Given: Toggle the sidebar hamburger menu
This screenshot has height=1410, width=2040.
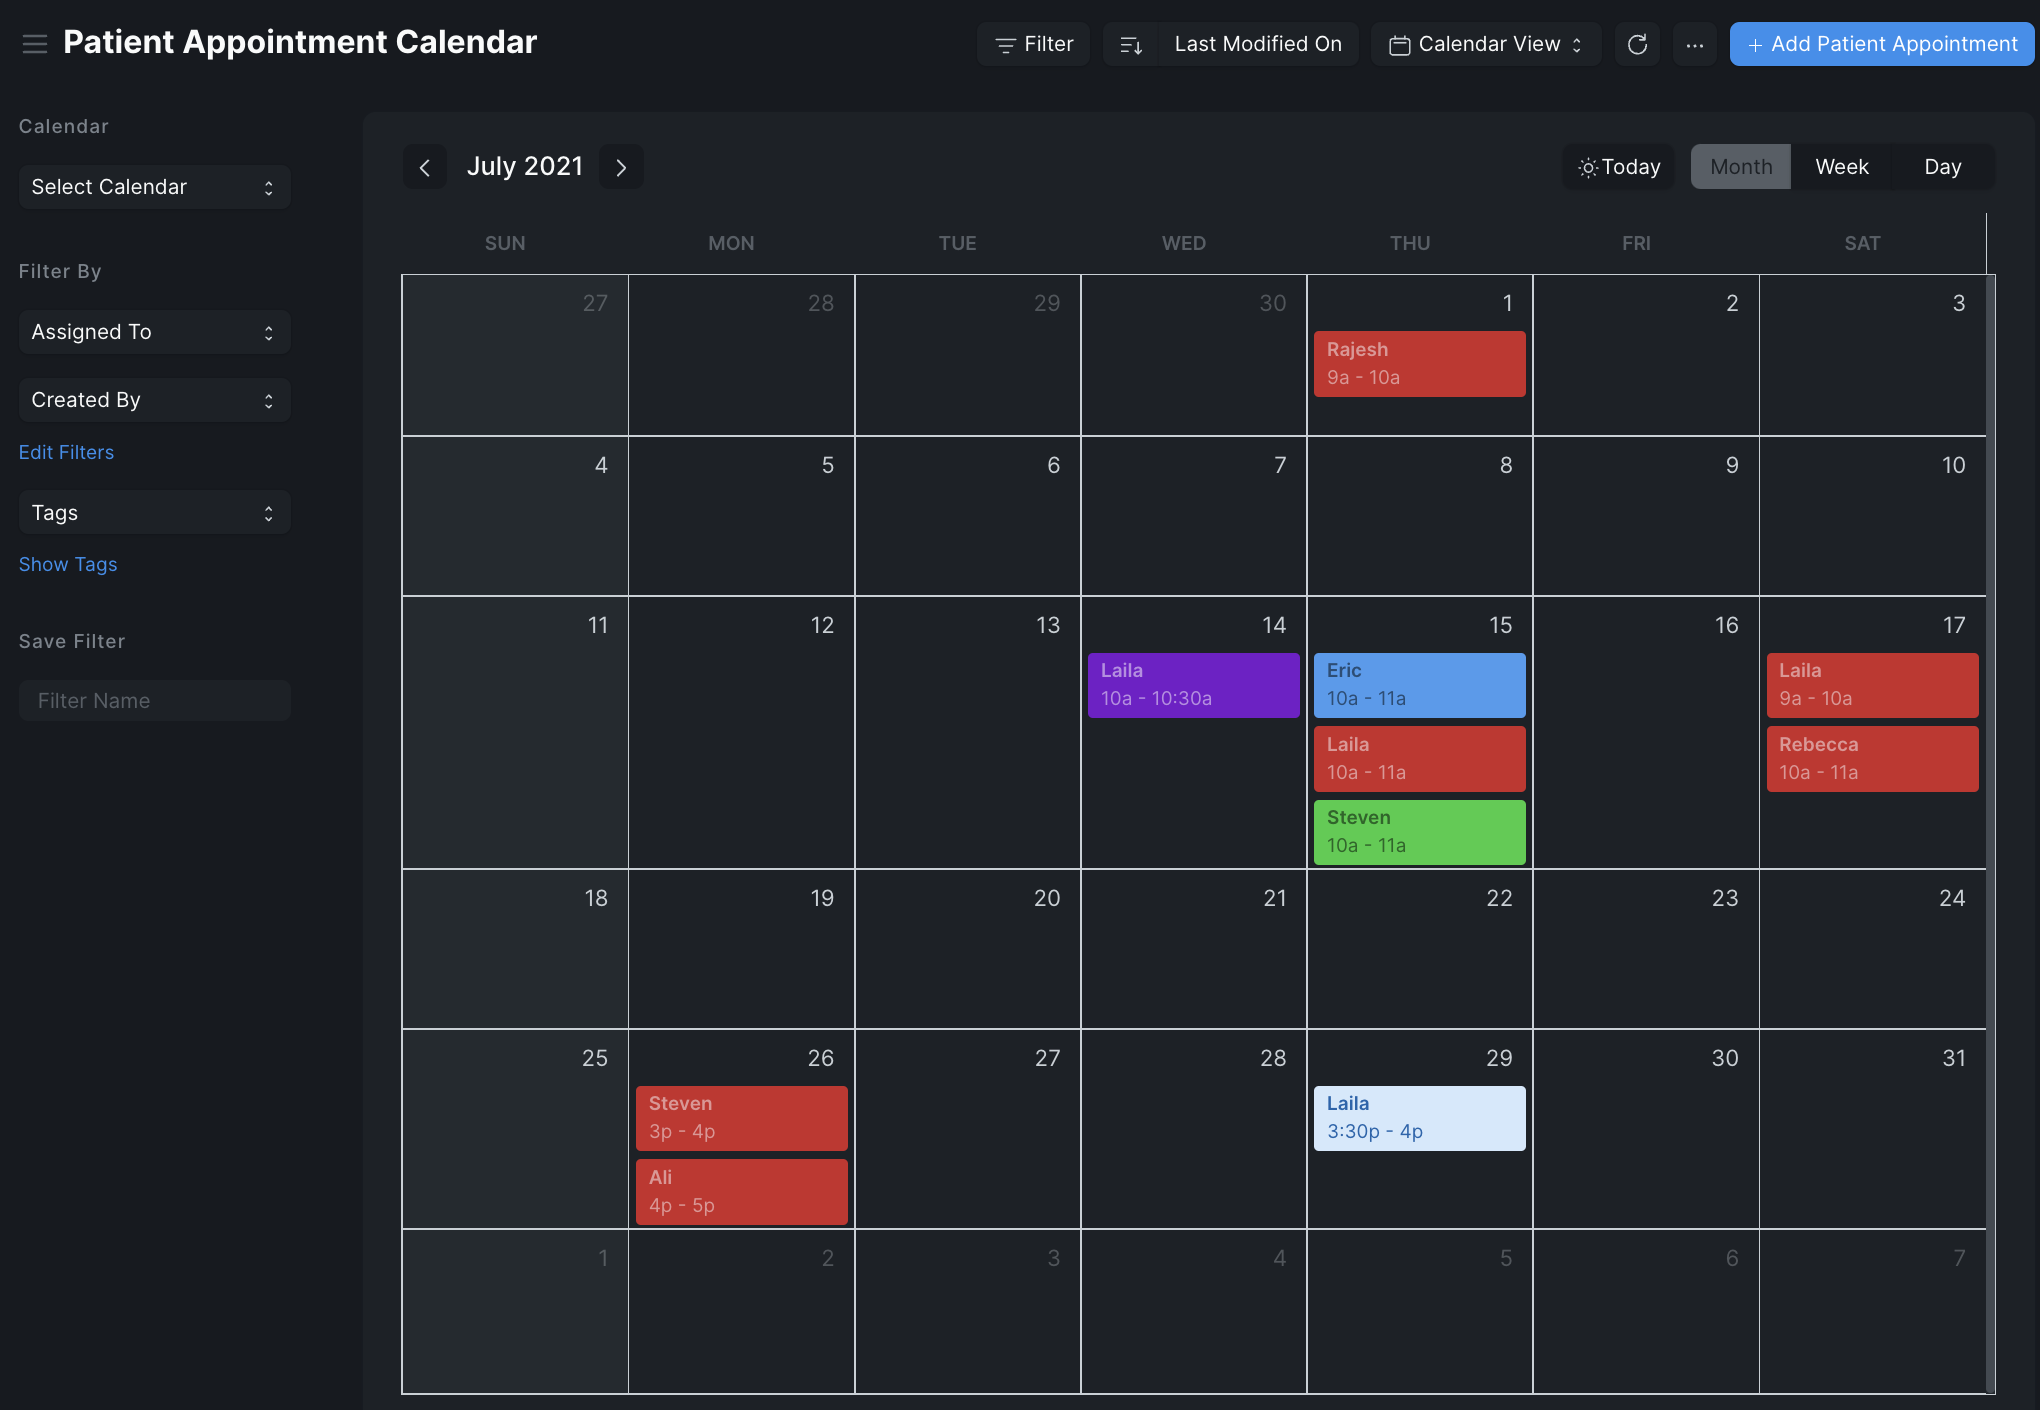Looking at the screenshot, I should tap(35, 44).
